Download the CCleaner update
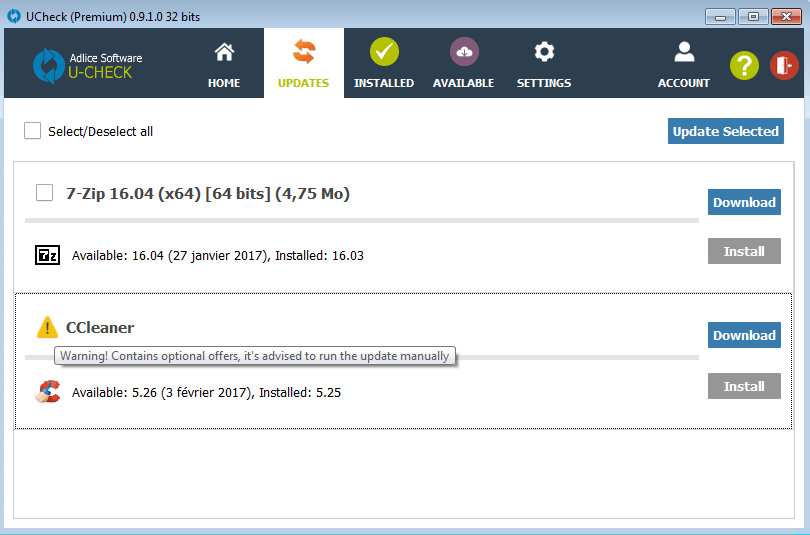 point(744,335)
